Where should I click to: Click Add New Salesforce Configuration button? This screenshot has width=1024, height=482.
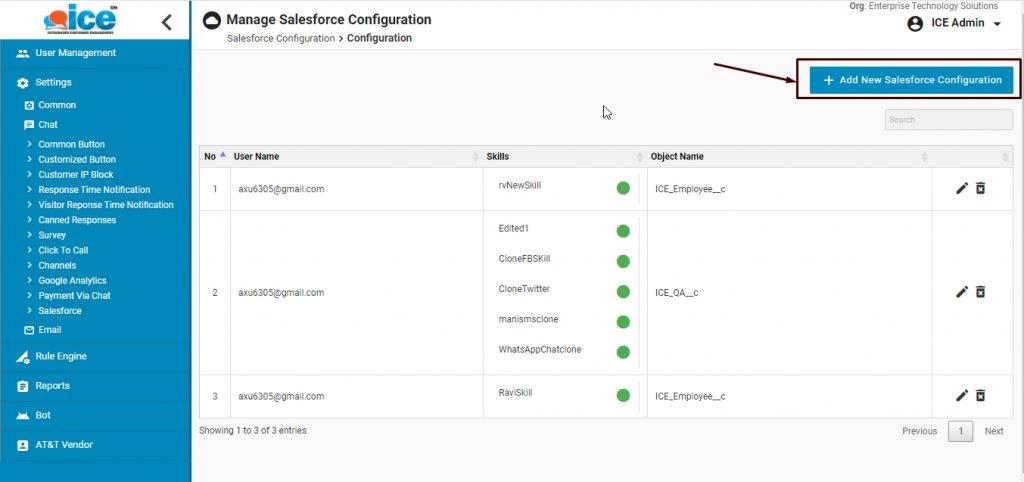pos(910,80)
